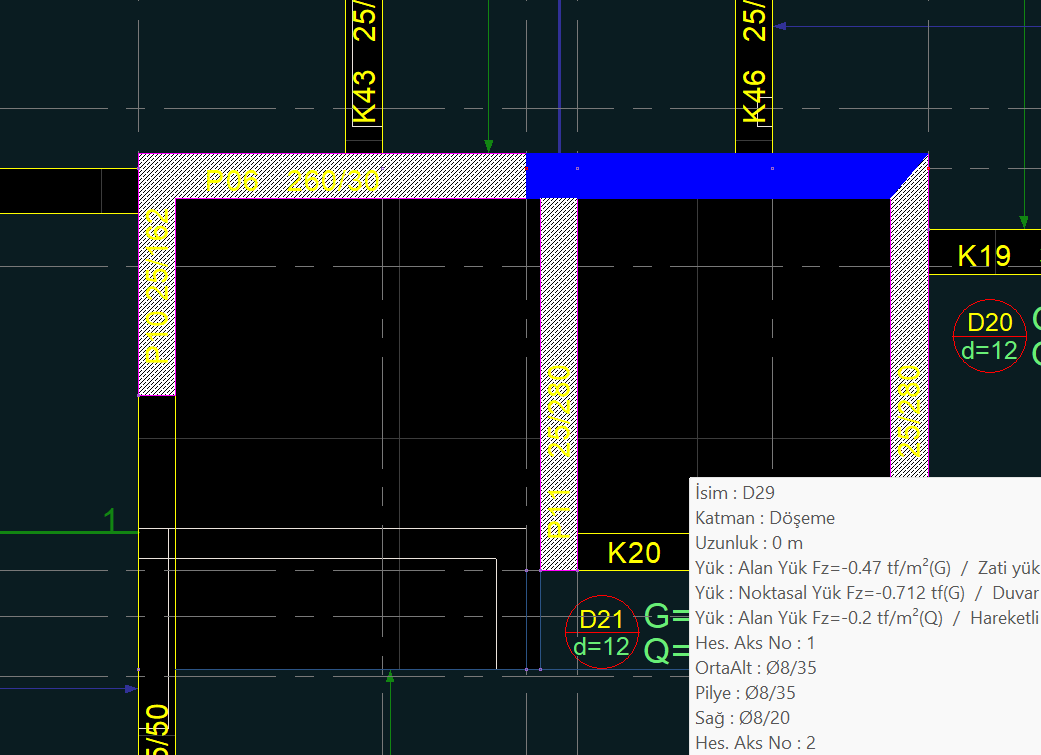Click the green down arrow above P06 wall
Viewport: 1041px width, 755px height.
coord(488,144)
